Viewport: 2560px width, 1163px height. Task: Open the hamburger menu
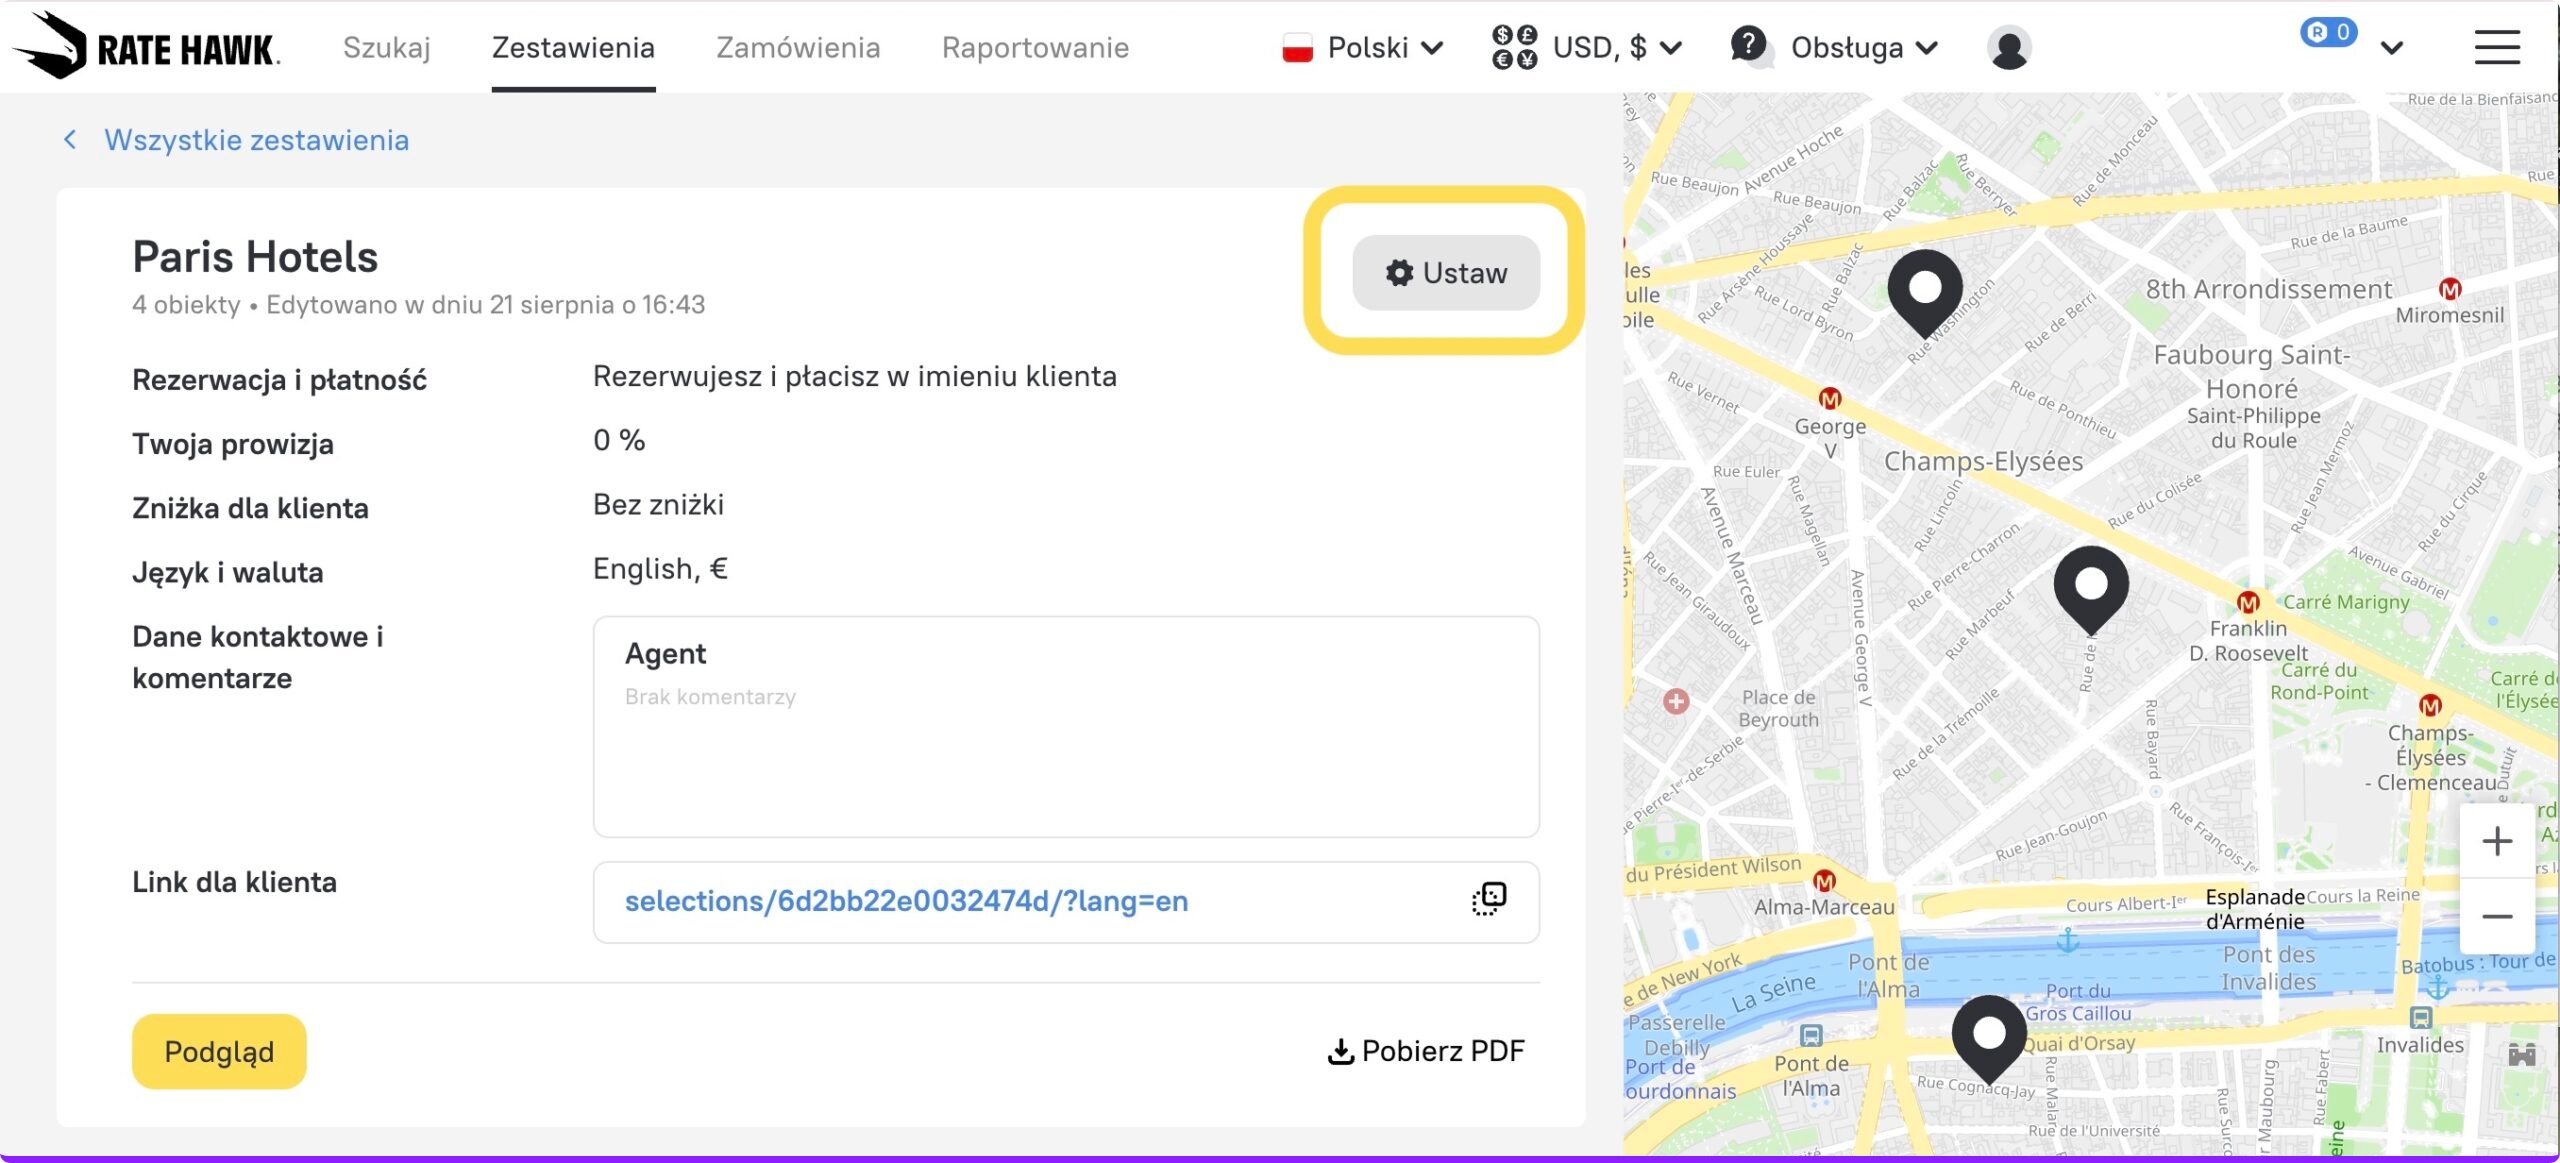point(2496,47)
